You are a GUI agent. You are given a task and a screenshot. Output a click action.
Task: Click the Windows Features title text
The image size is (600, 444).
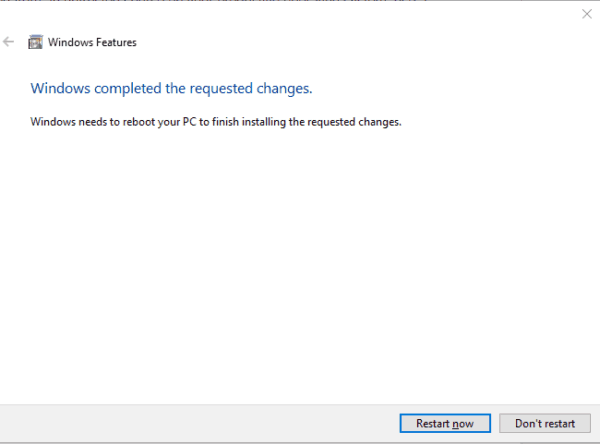coord(93,43)
